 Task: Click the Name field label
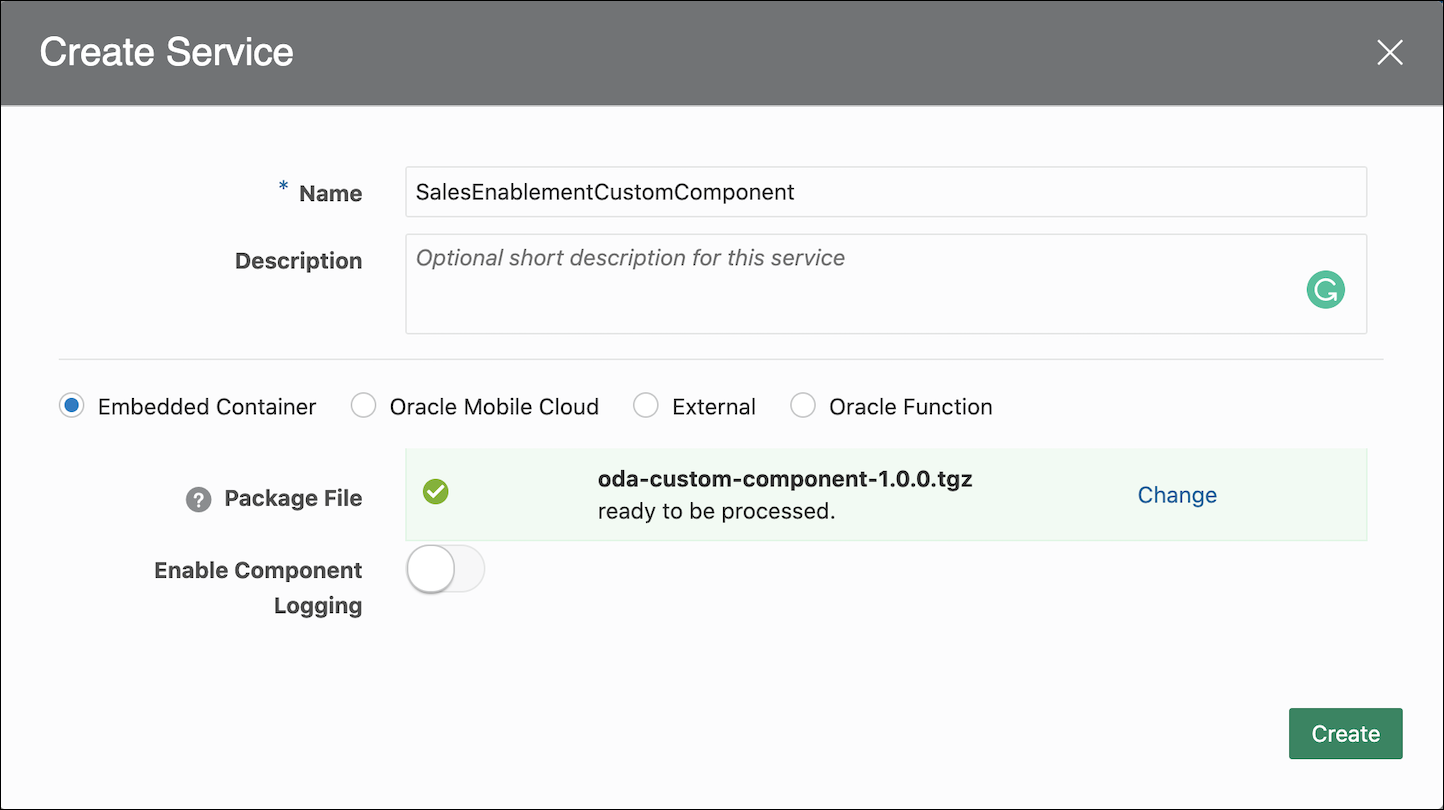pos(330,193)
